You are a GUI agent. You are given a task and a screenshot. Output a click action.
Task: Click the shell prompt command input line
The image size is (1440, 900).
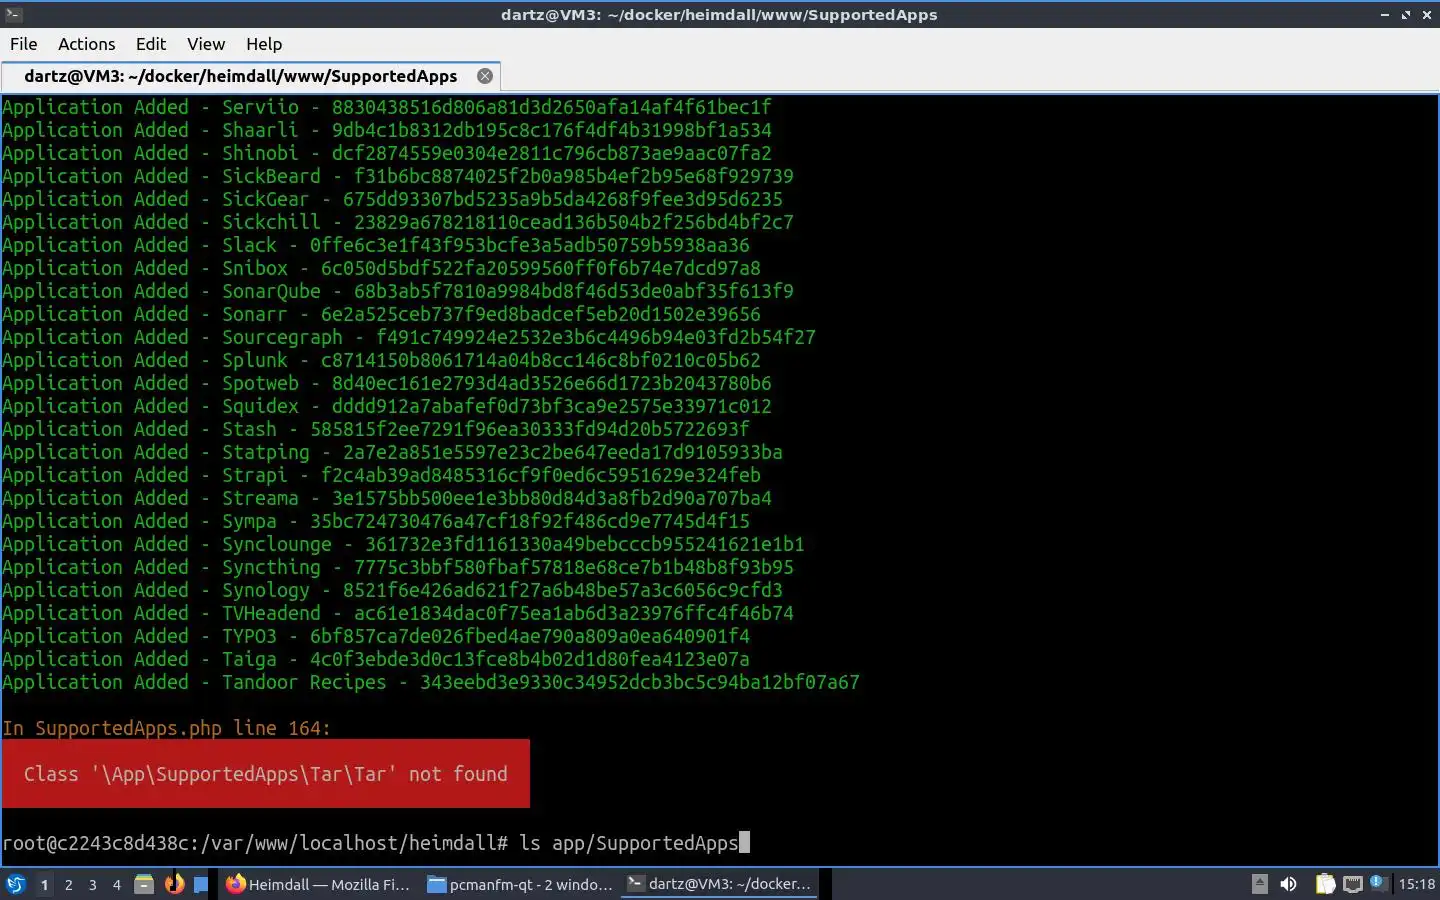click(x=376, y=843)
